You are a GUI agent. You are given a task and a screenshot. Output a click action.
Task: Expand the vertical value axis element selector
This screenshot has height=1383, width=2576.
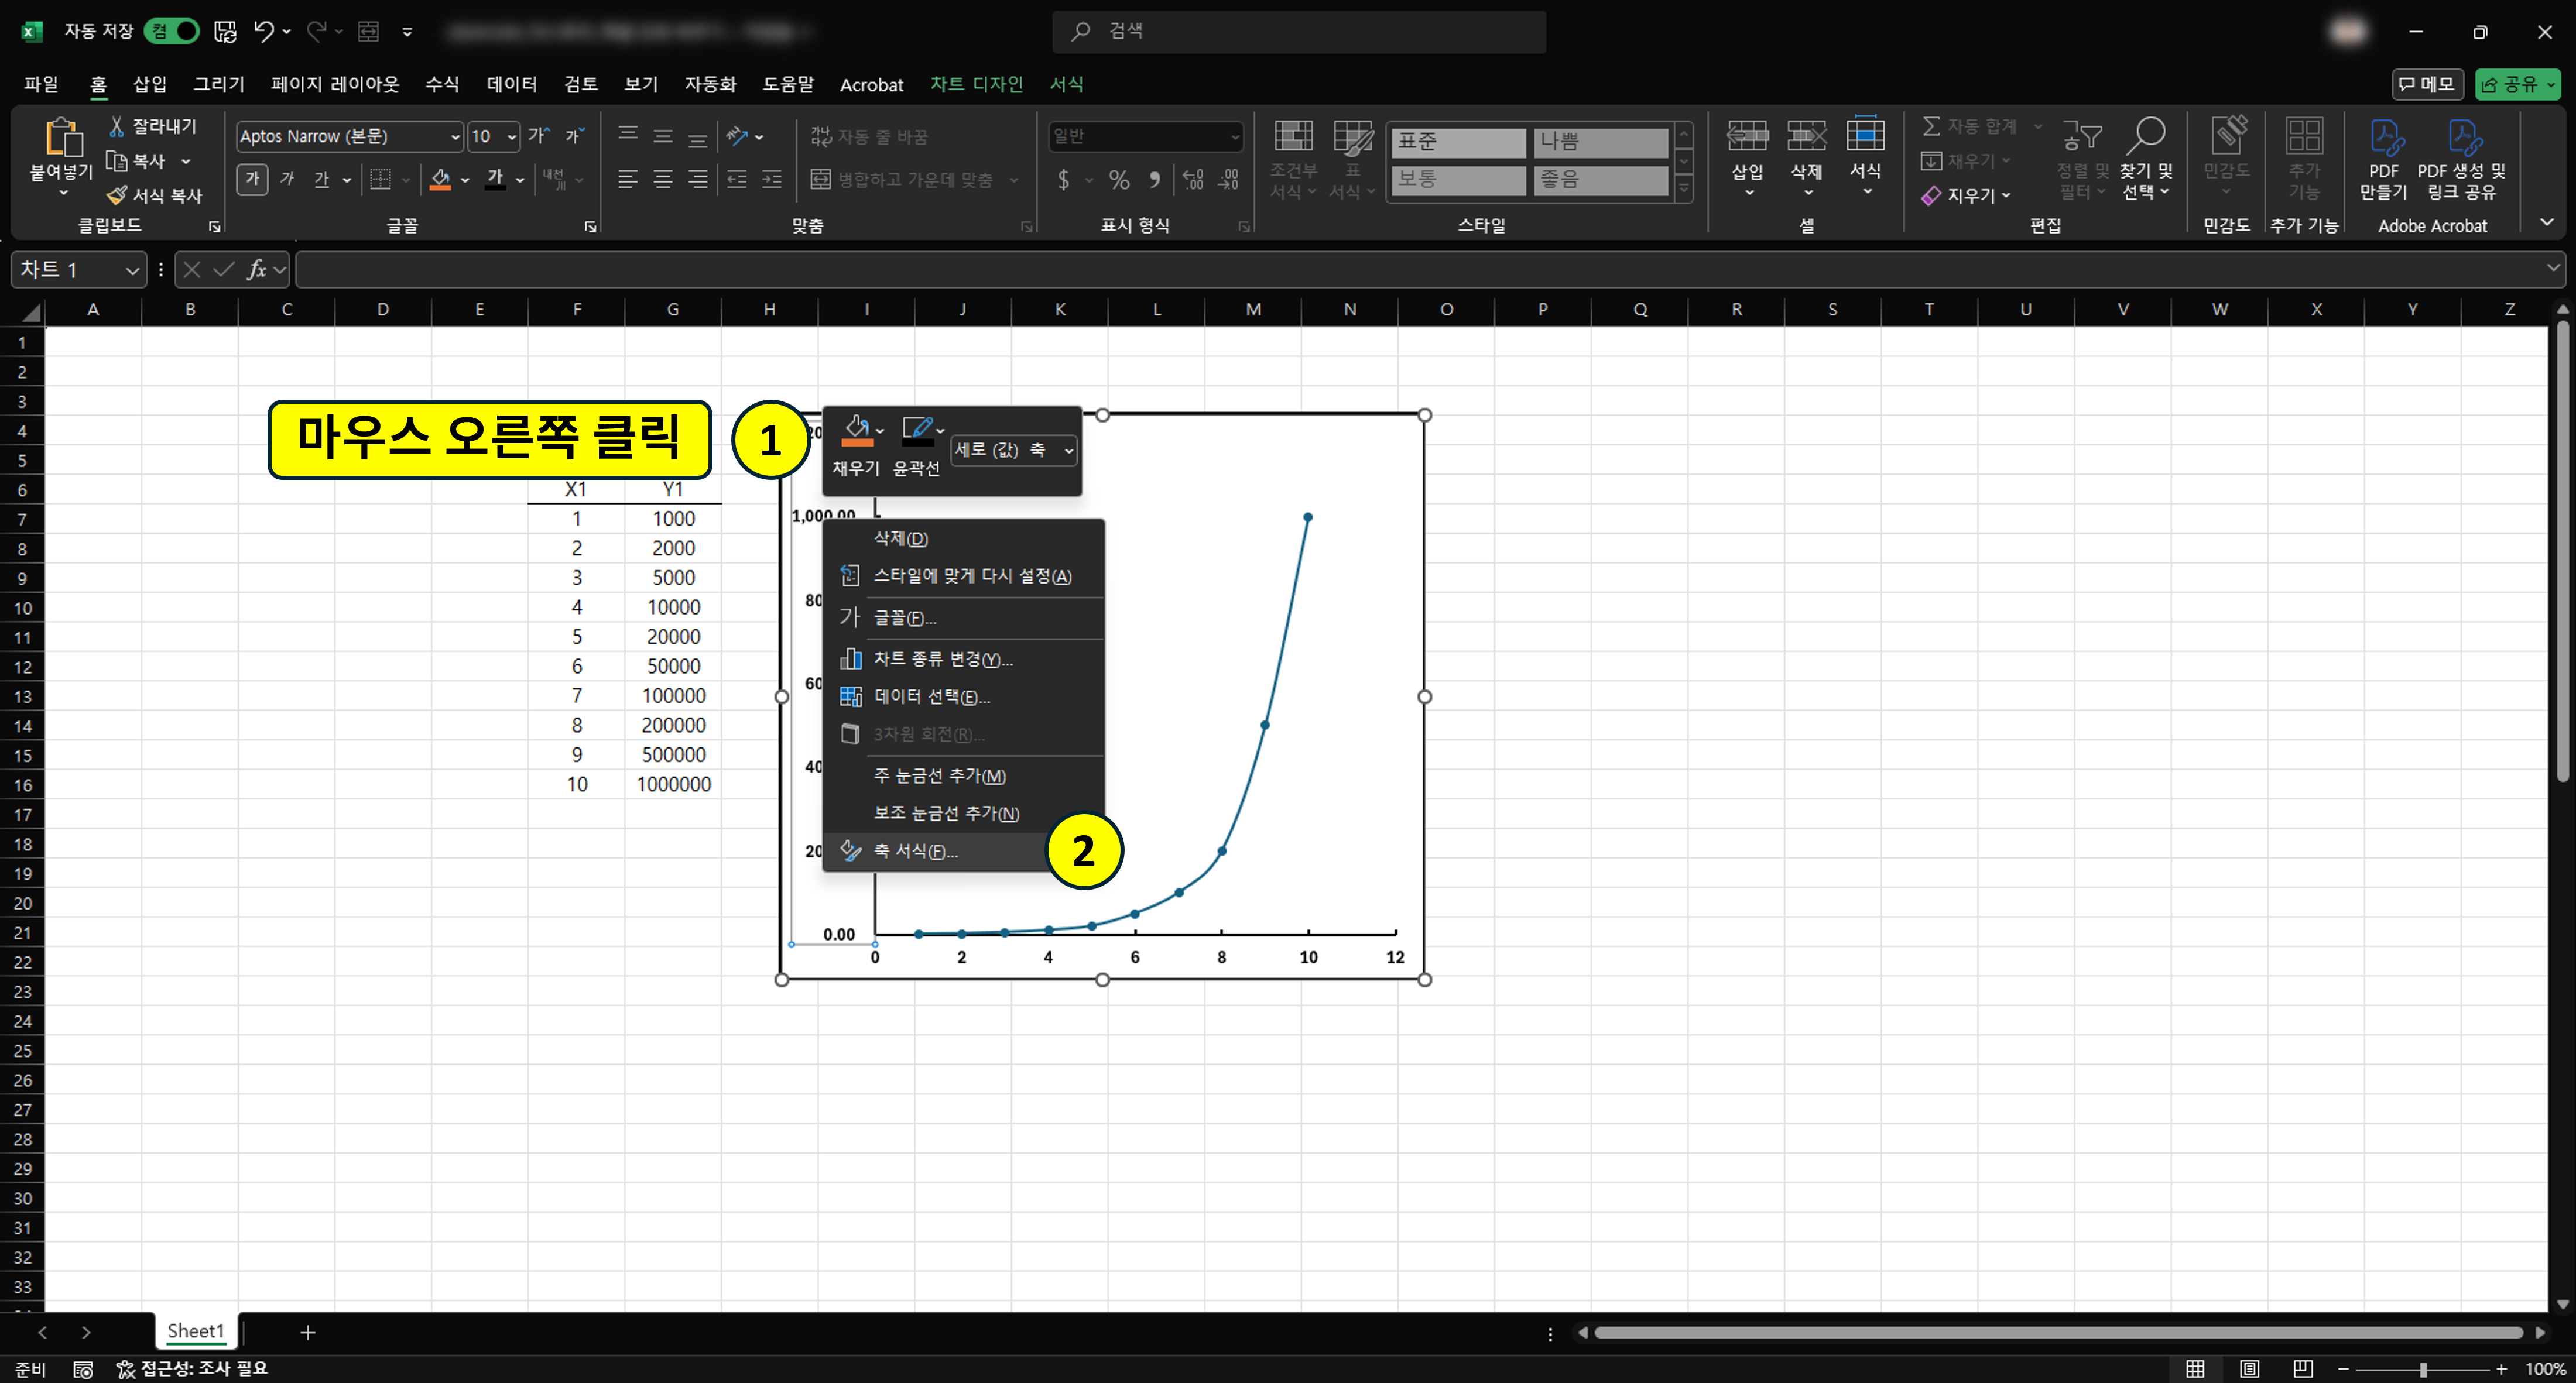coord(1068,451)
